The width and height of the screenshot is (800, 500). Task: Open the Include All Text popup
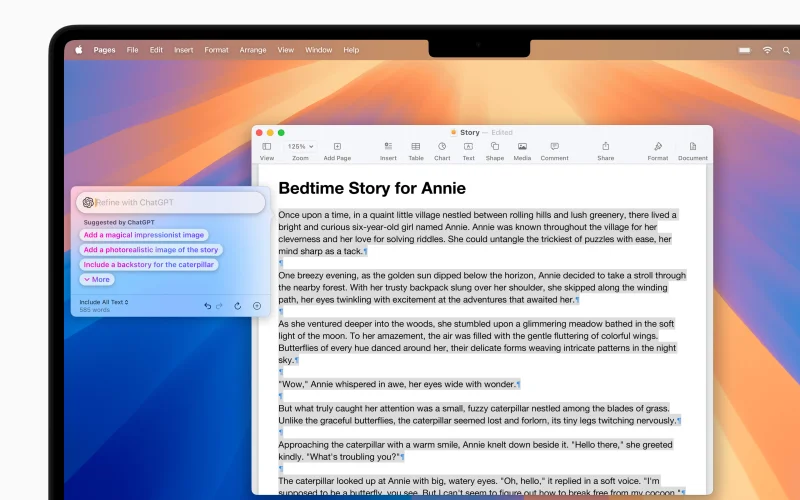pyautogui.click(x=104, y=302)
